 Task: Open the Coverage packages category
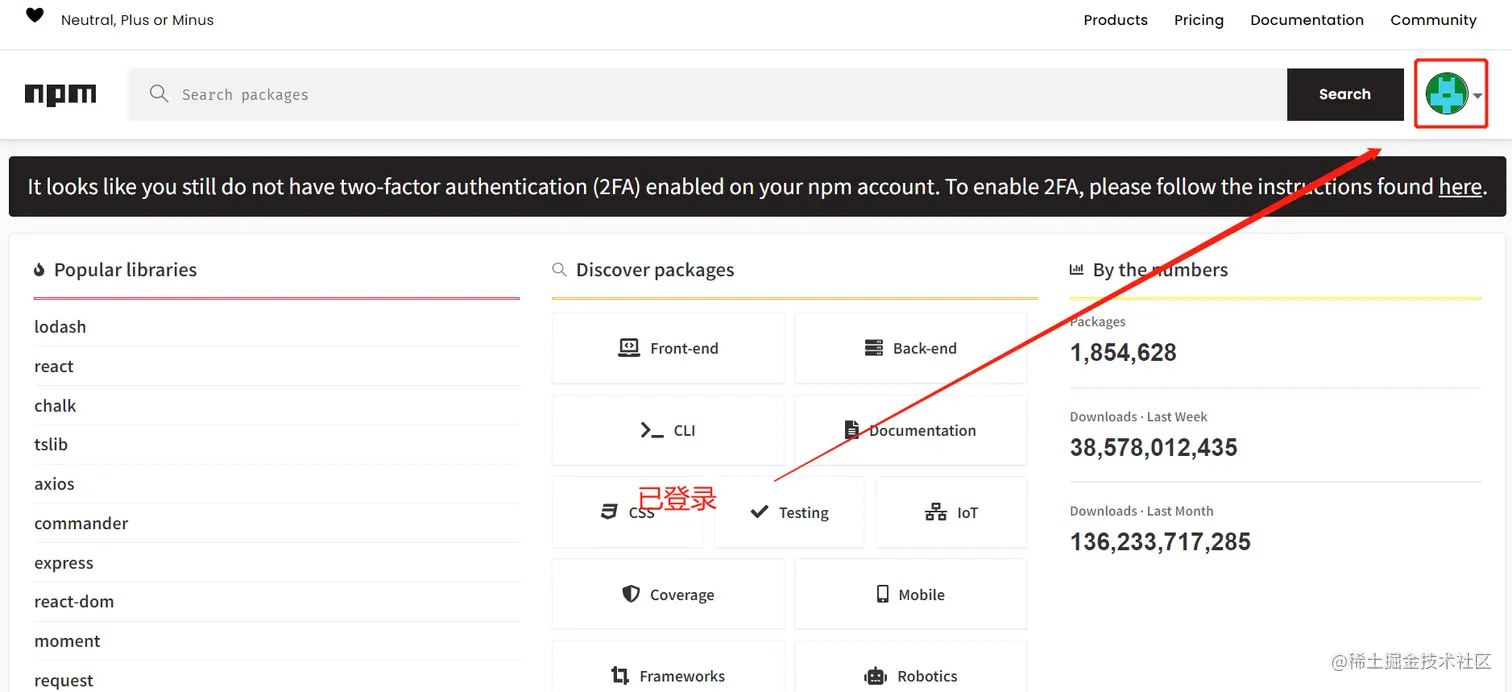(x=668, y=594)
